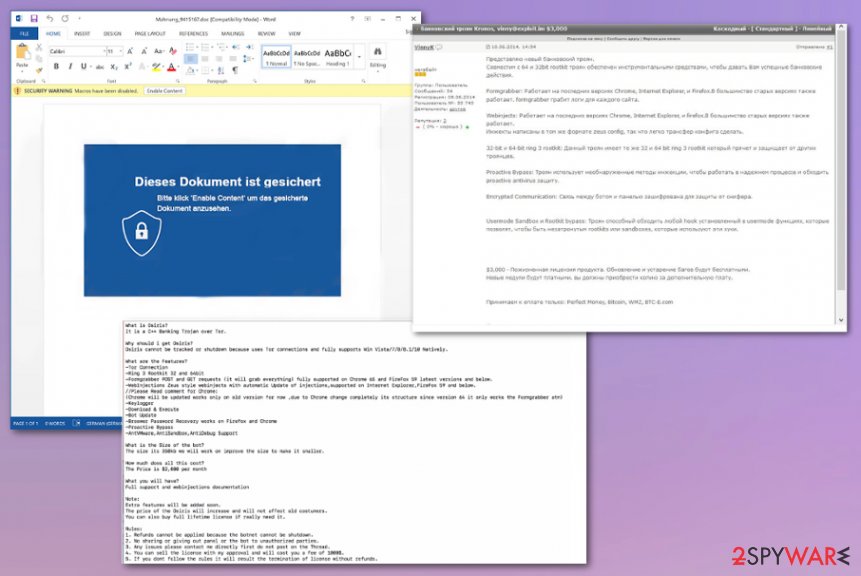Decrease paragraph indent
The width and height of the screenshot is (861, 576).
coord(236,47)
